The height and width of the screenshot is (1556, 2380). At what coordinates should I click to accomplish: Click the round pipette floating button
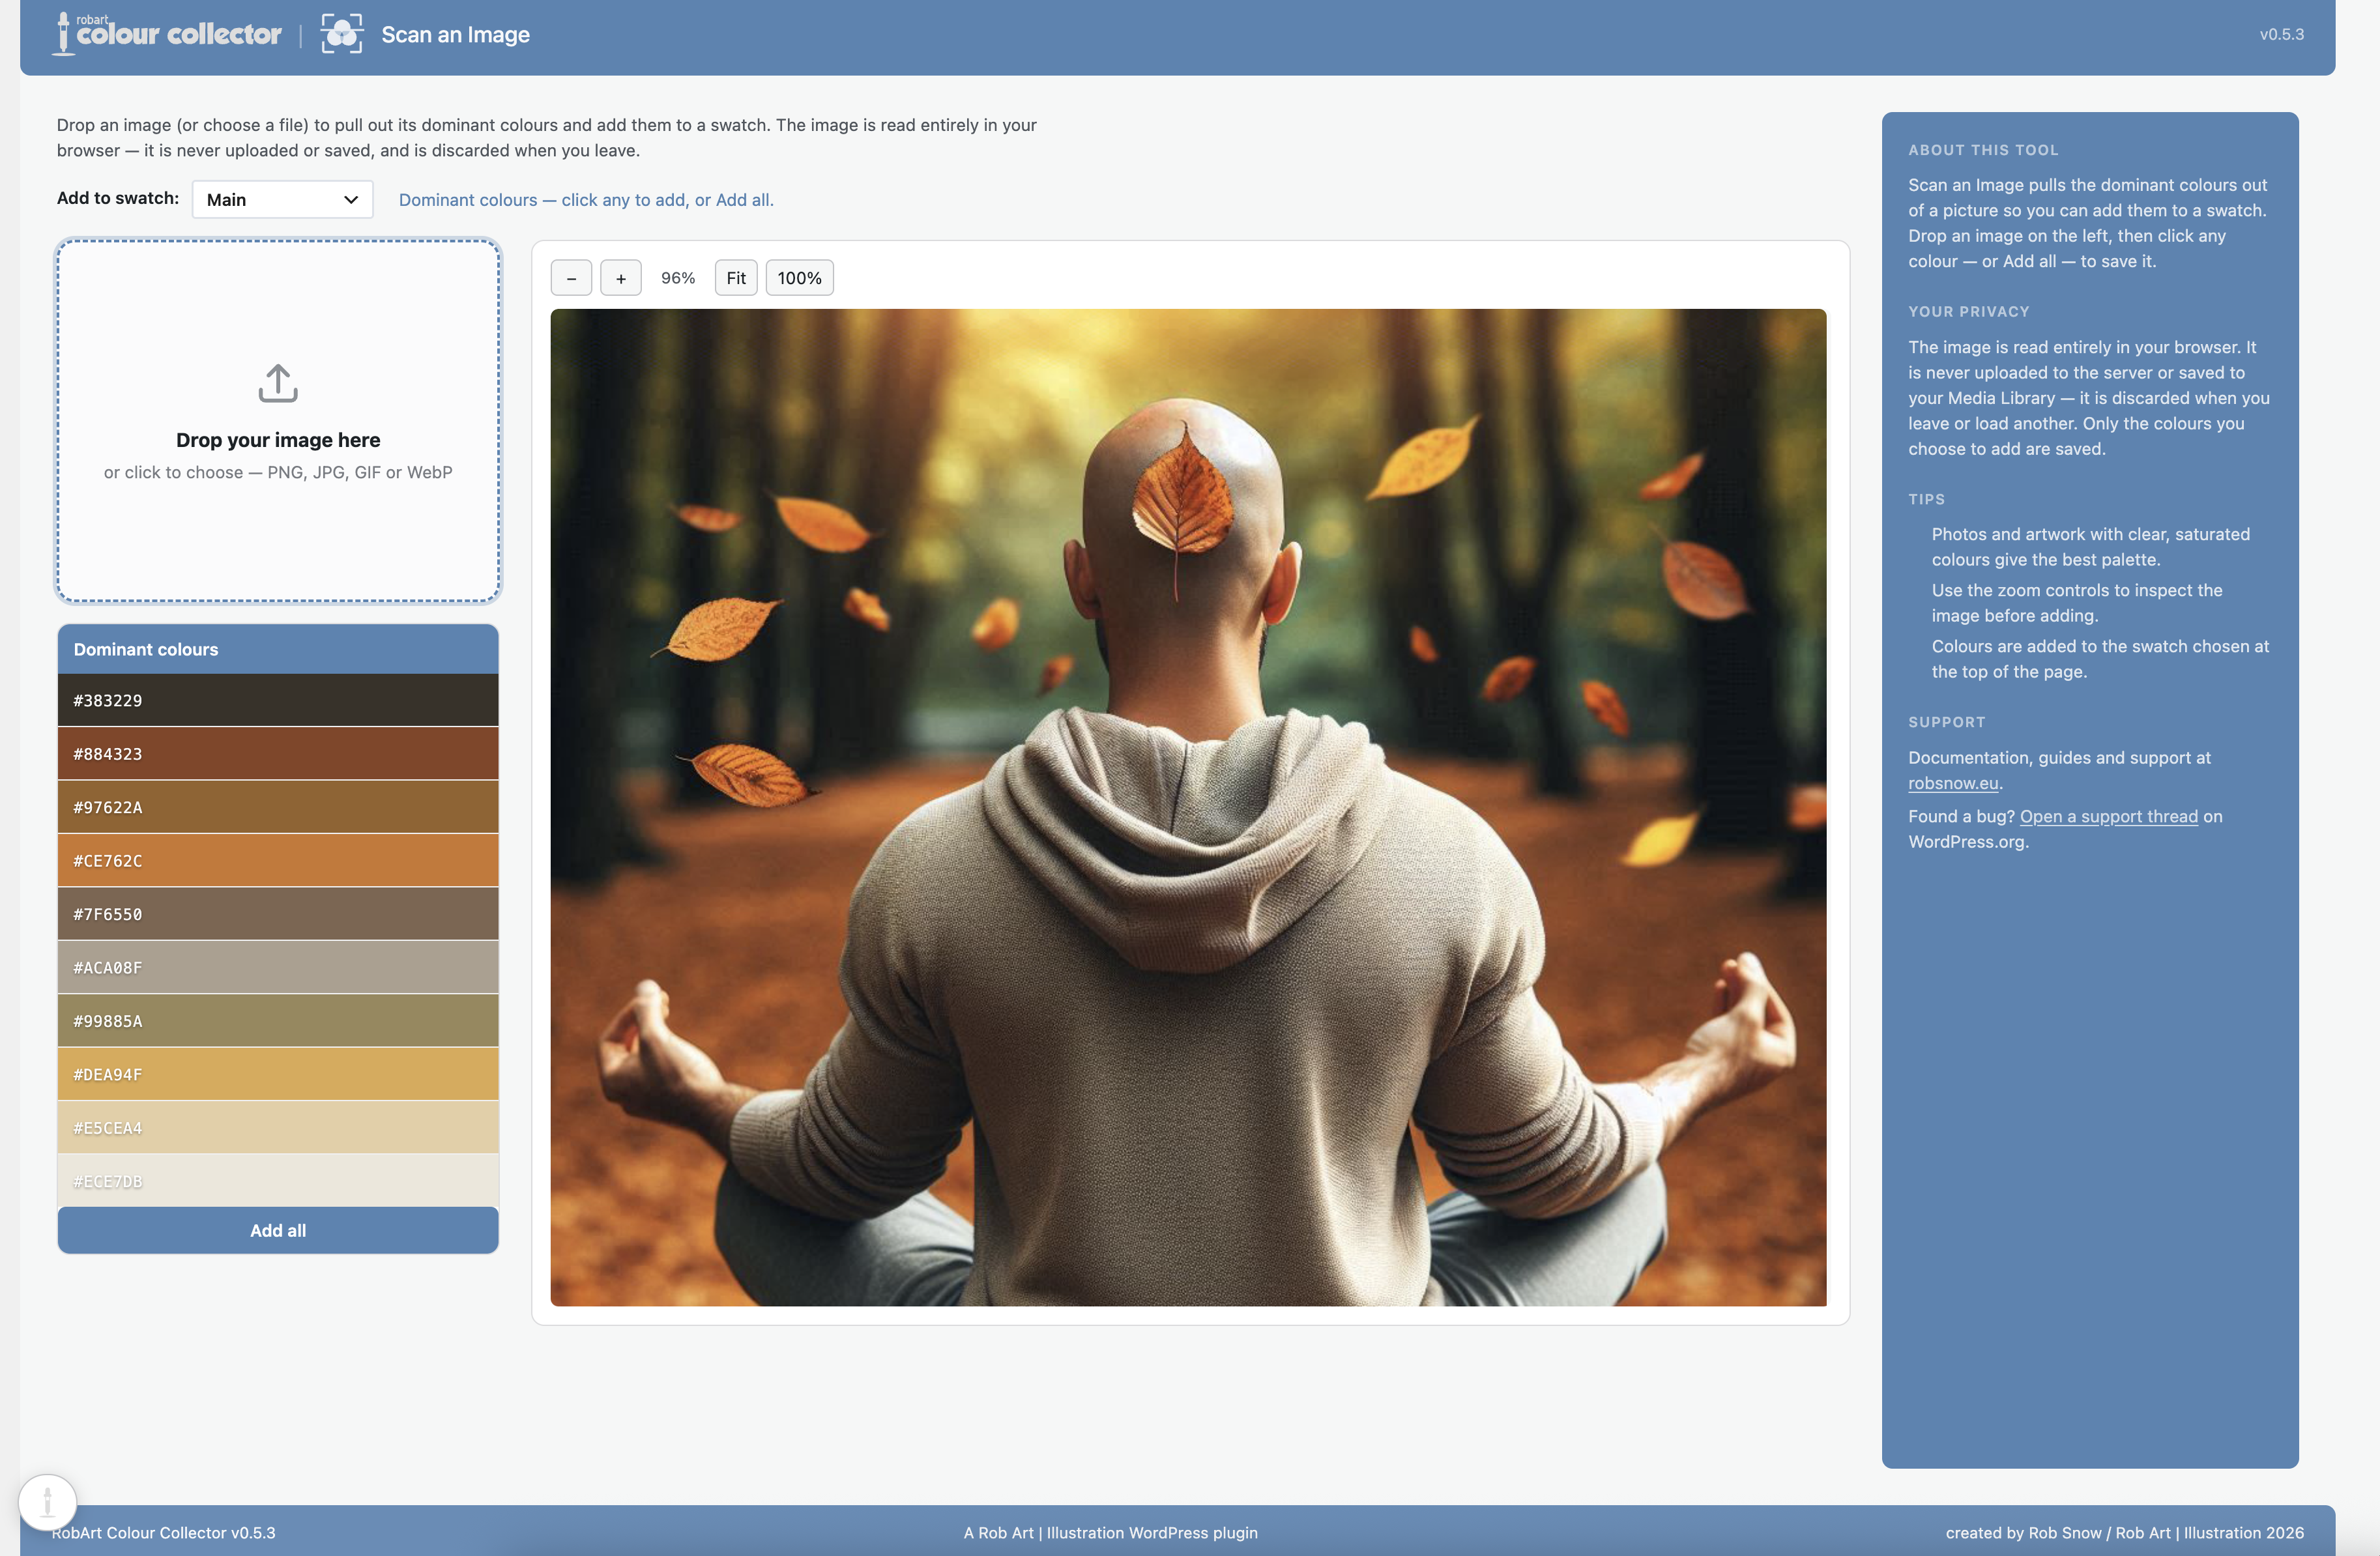tap(47, 1502)
